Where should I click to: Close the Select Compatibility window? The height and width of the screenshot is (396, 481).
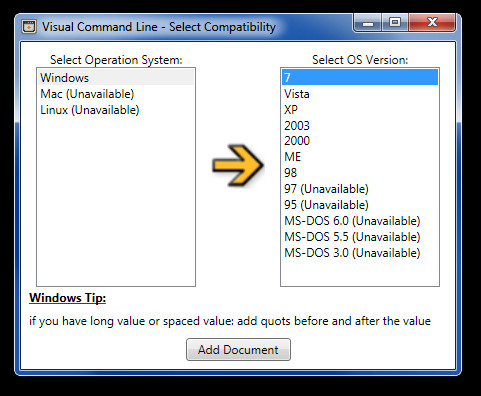pyautogui.click(x=432, y=23)
